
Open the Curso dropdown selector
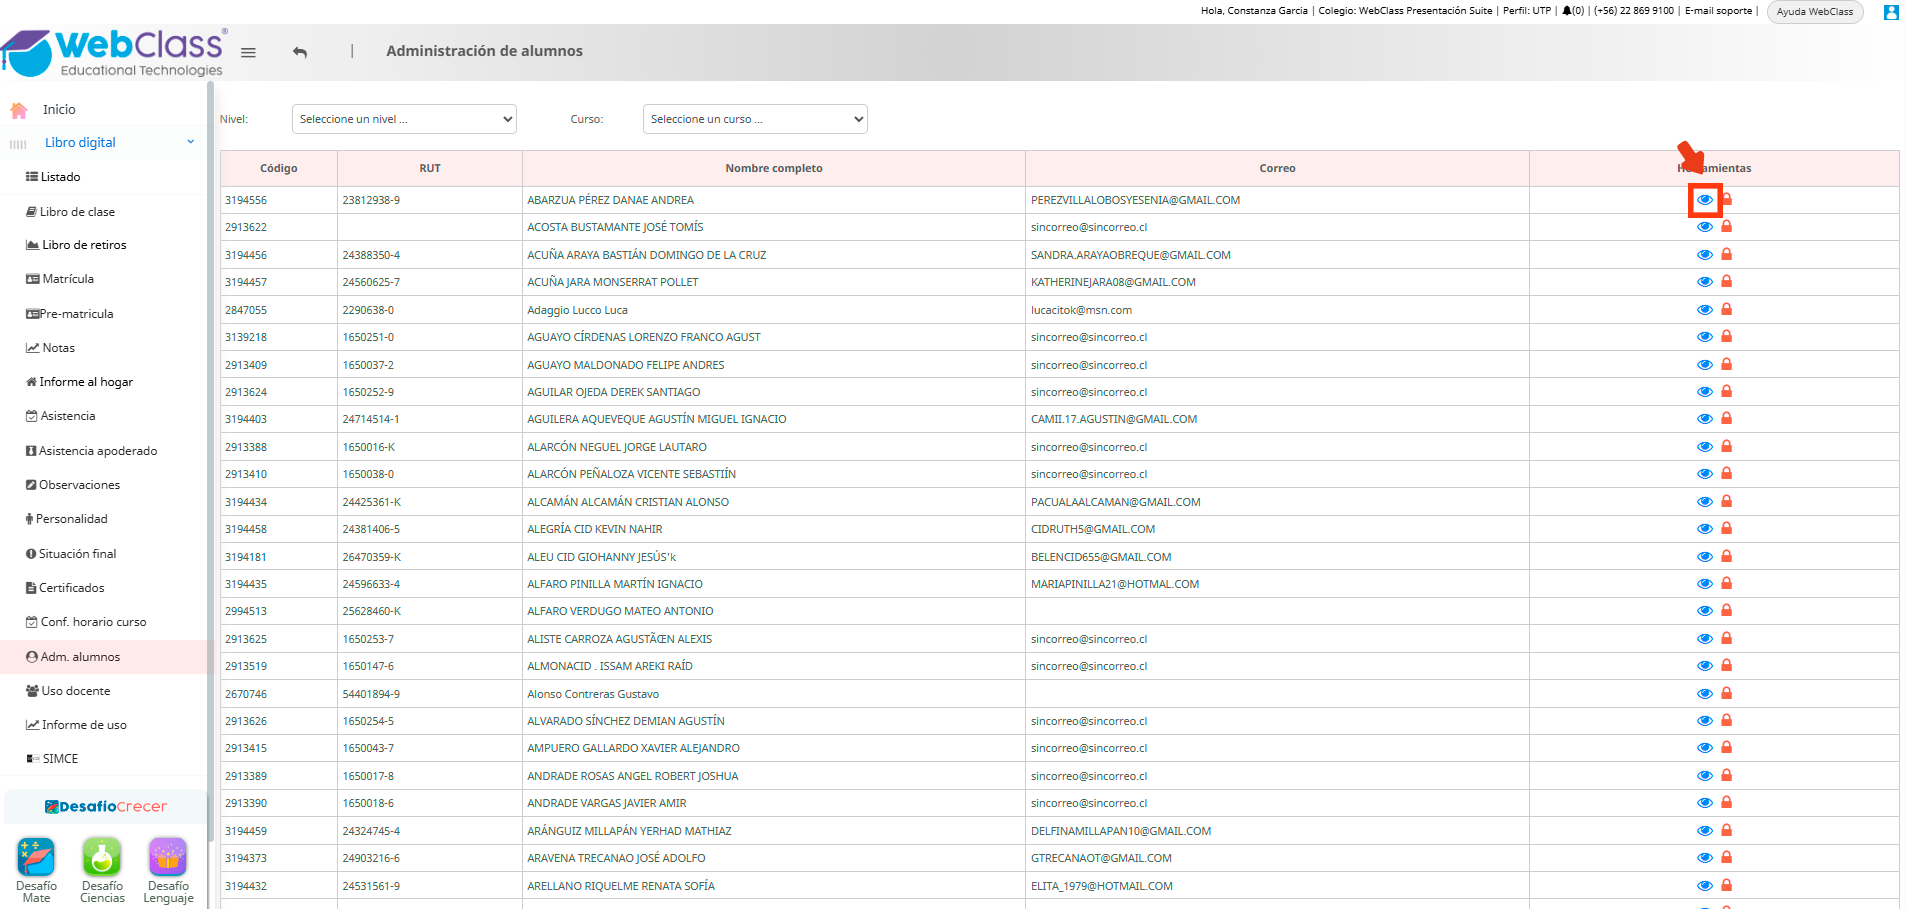(x=755, y=119)
